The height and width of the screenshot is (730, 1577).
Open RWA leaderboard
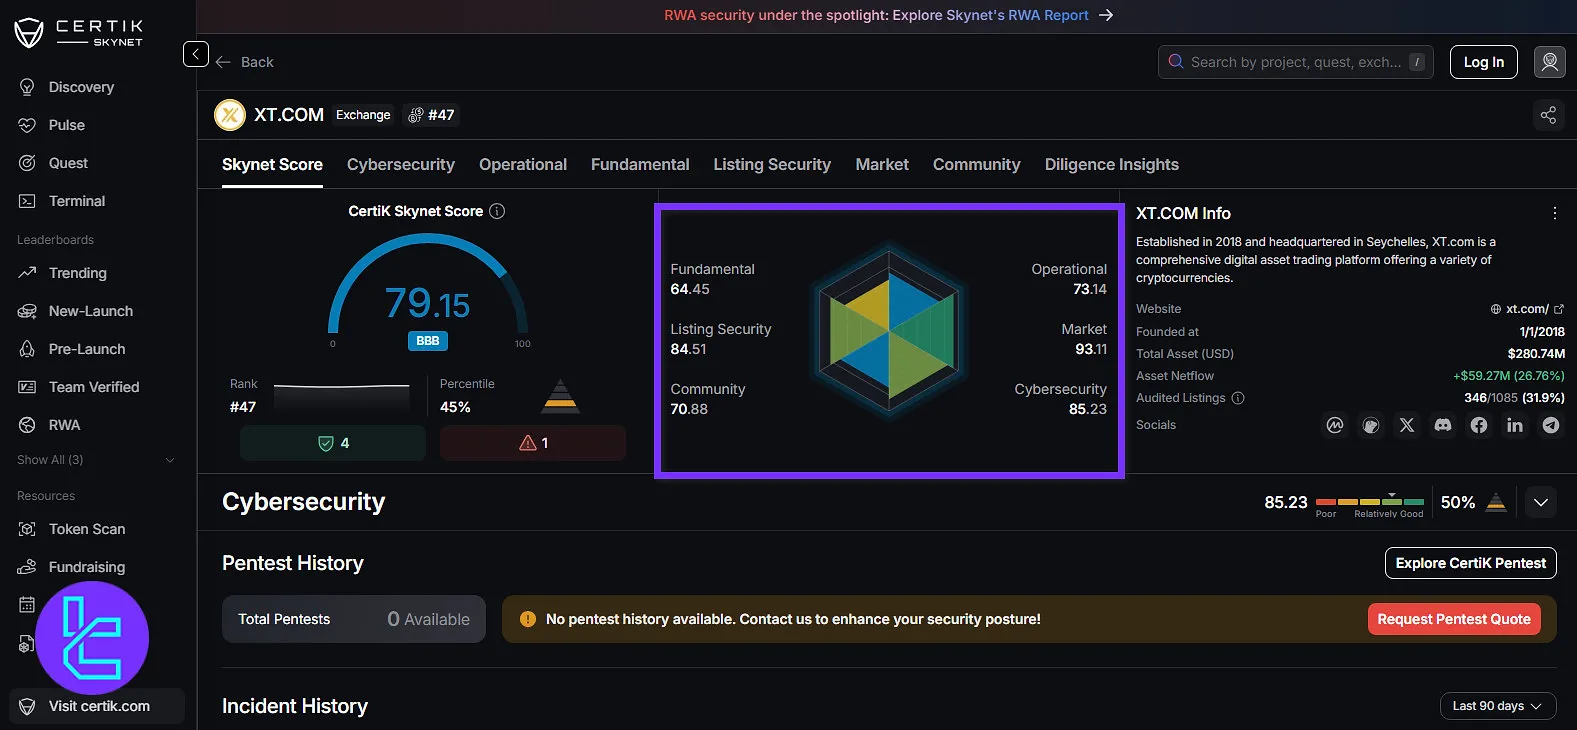[x=49, y=425]
